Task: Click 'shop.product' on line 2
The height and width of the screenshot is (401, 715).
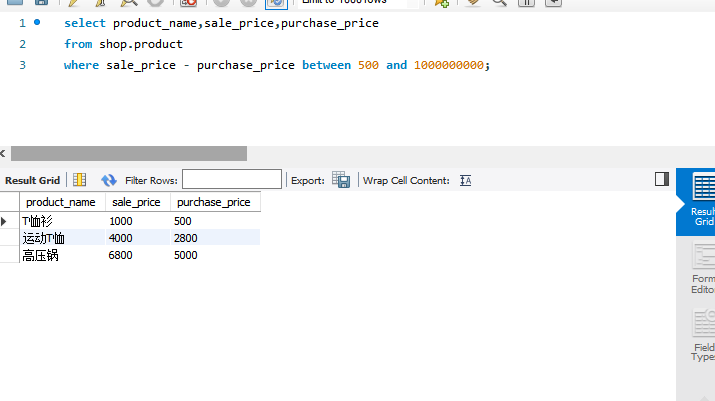Action: coord(141,44)
